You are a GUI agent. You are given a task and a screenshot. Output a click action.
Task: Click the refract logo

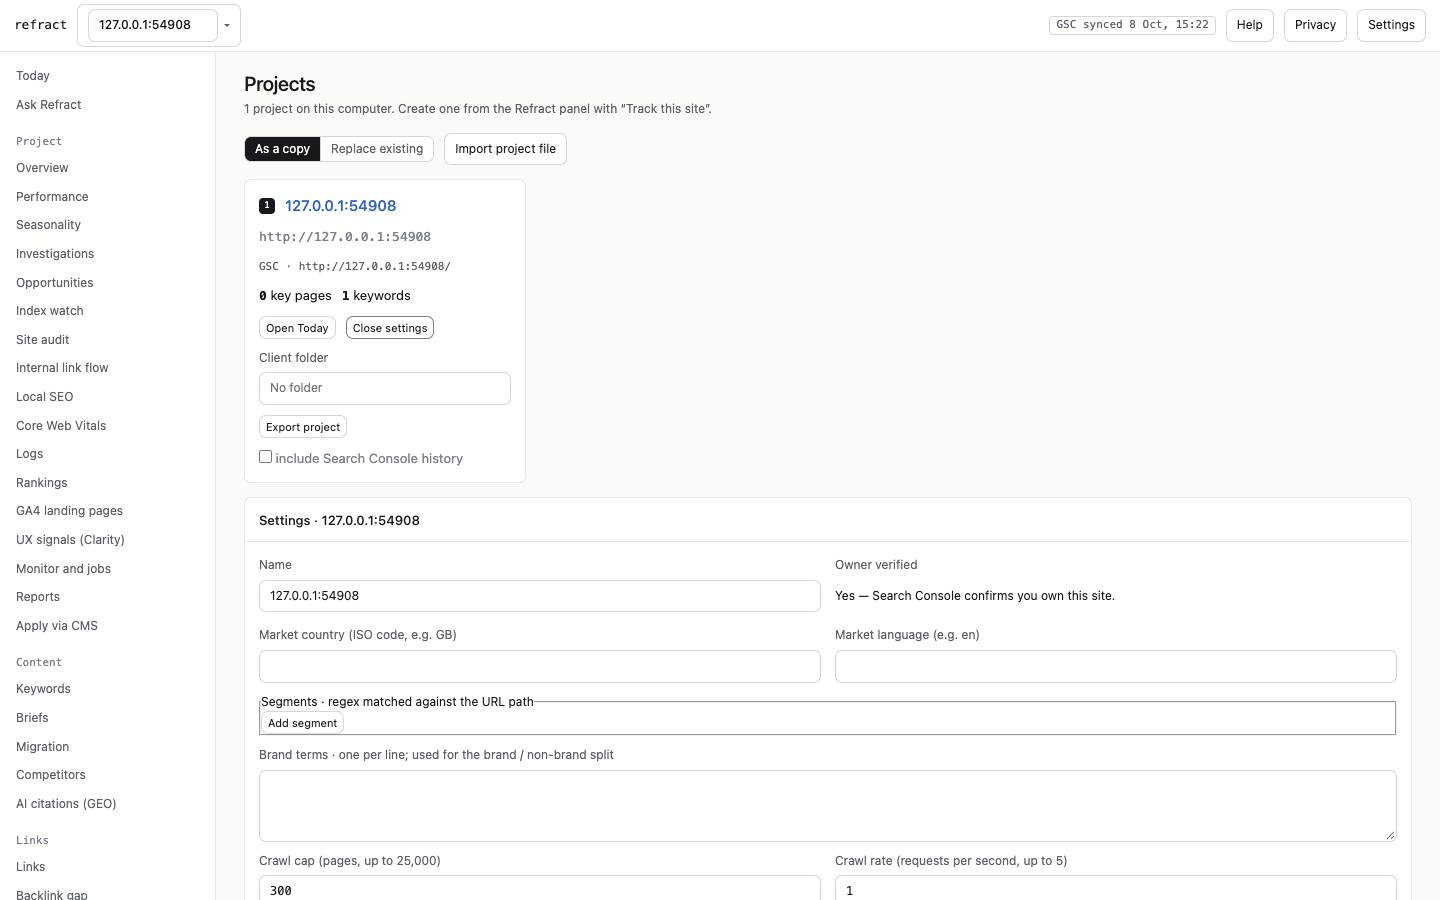pos(41,25)
